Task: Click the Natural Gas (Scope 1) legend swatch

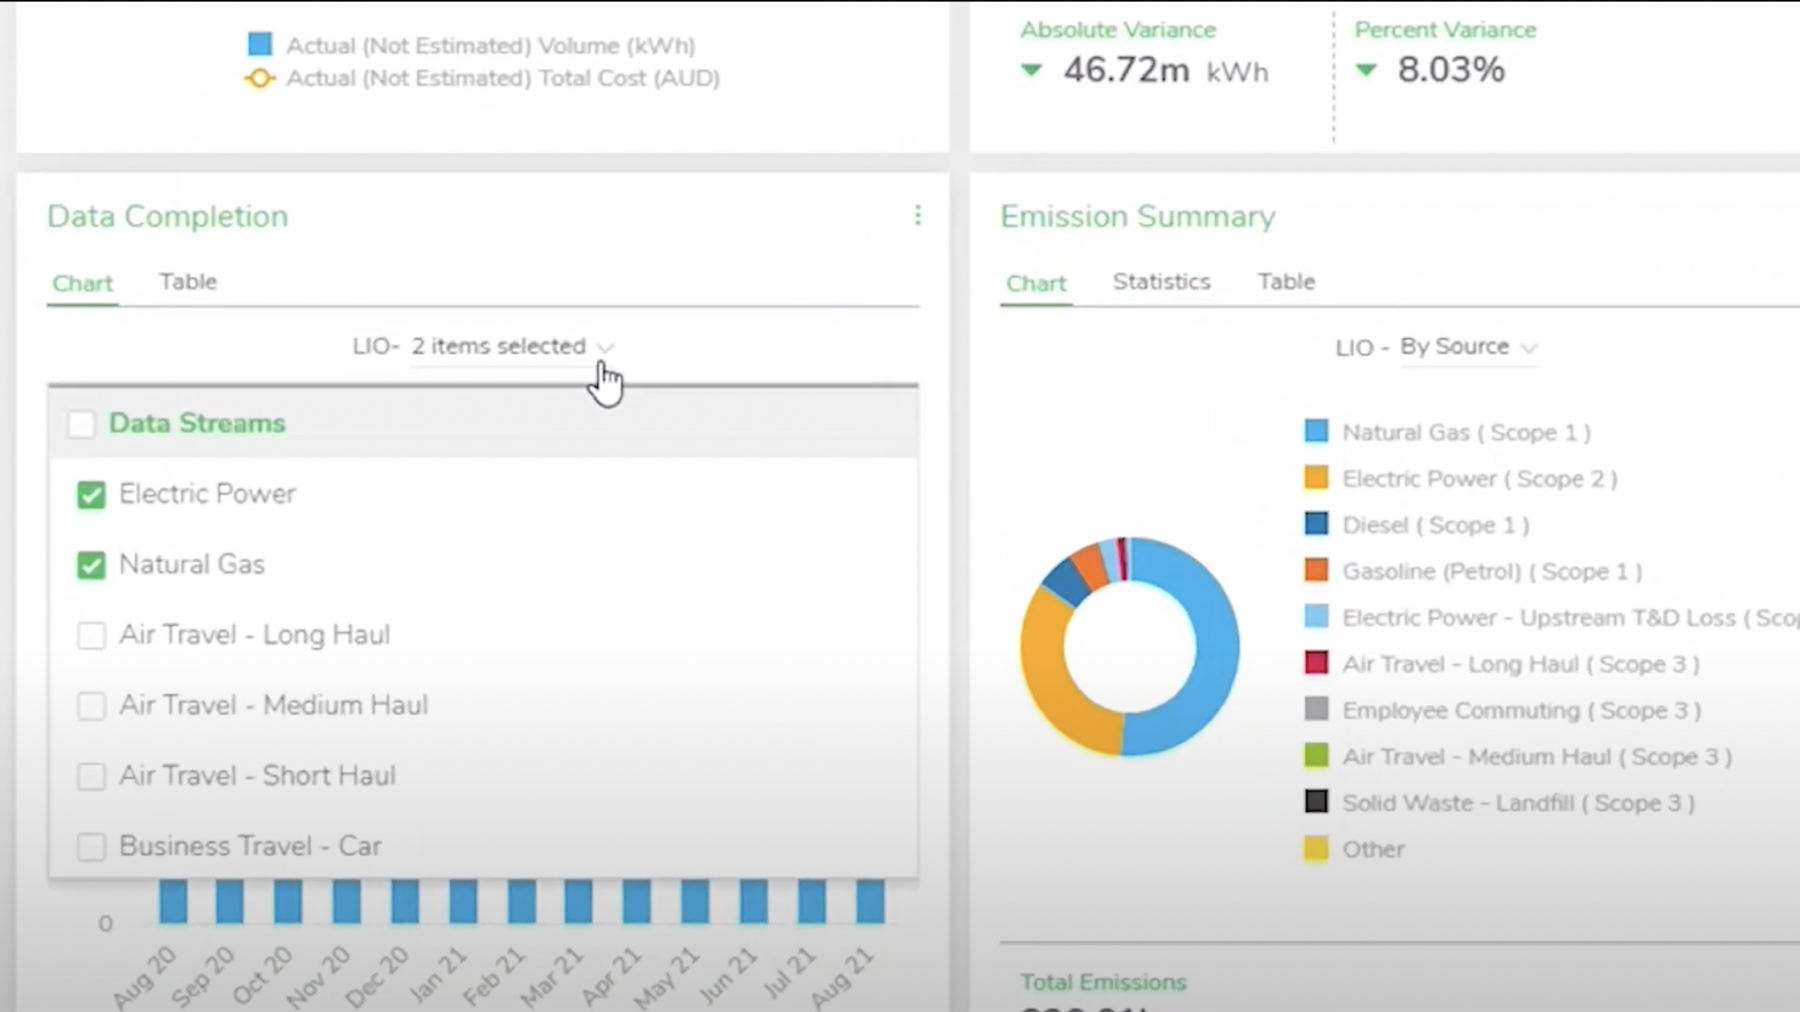Action: [x=1316, y=432]
